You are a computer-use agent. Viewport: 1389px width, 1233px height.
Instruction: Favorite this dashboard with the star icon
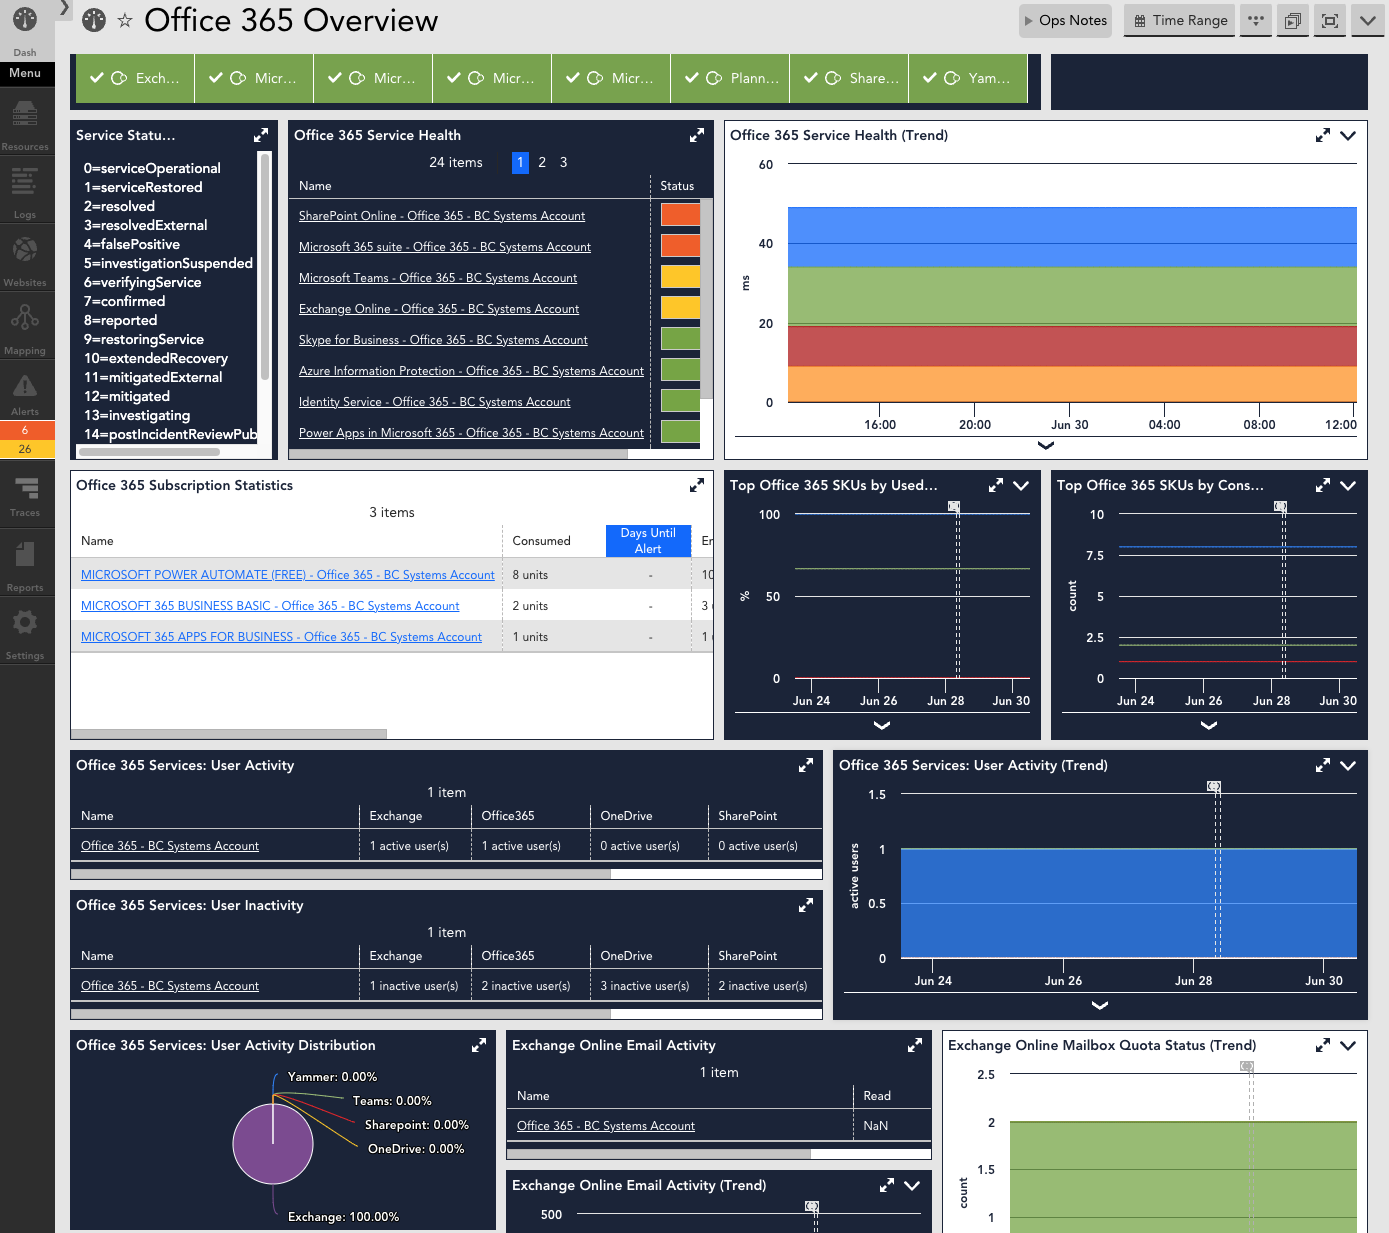point(125,20)
